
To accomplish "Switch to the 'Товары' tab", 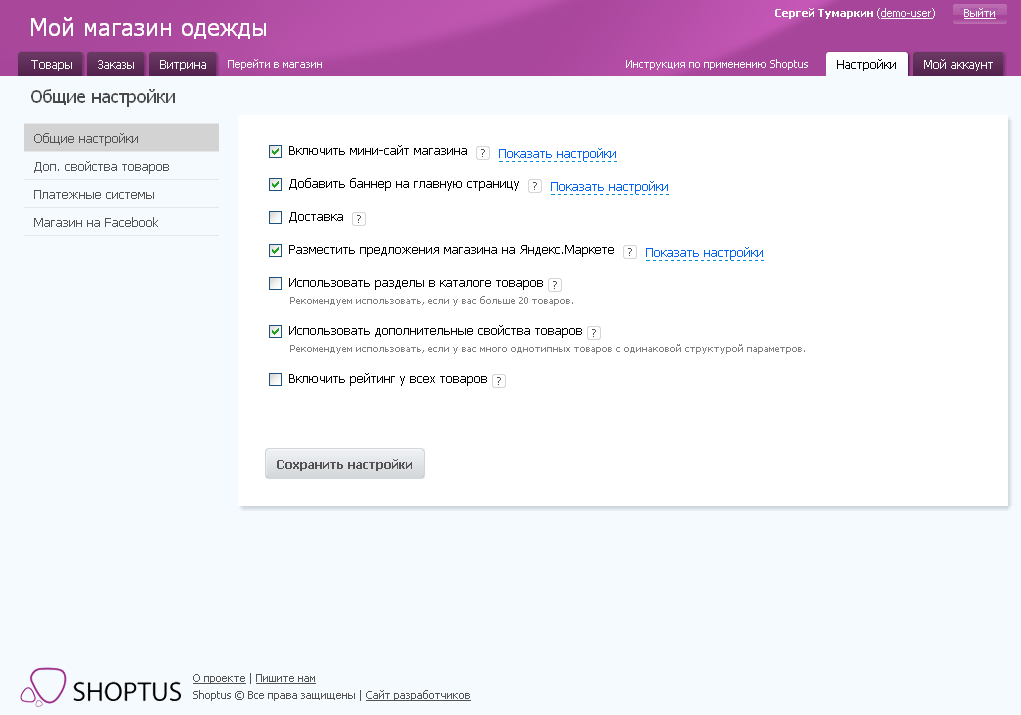I will 49,63.
